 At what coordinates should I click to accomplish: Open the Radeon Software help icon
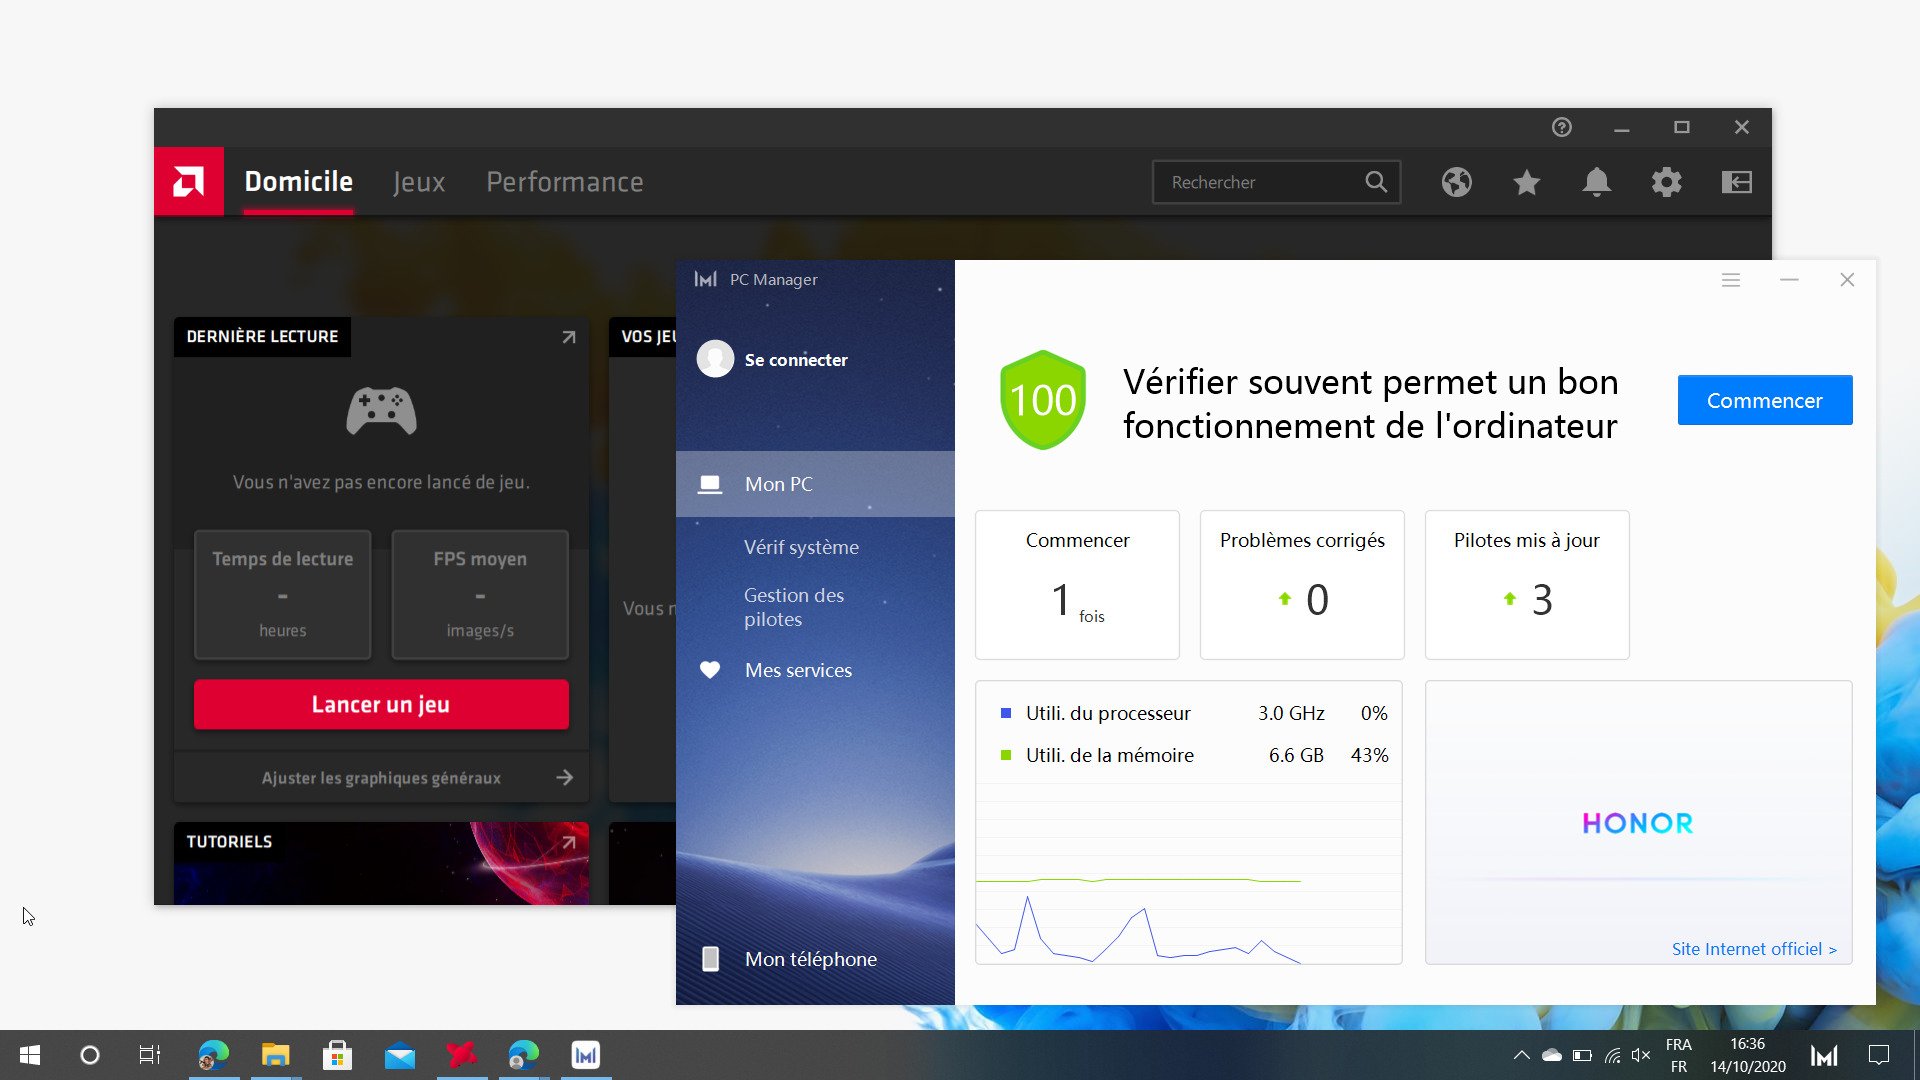point(1562,127)
